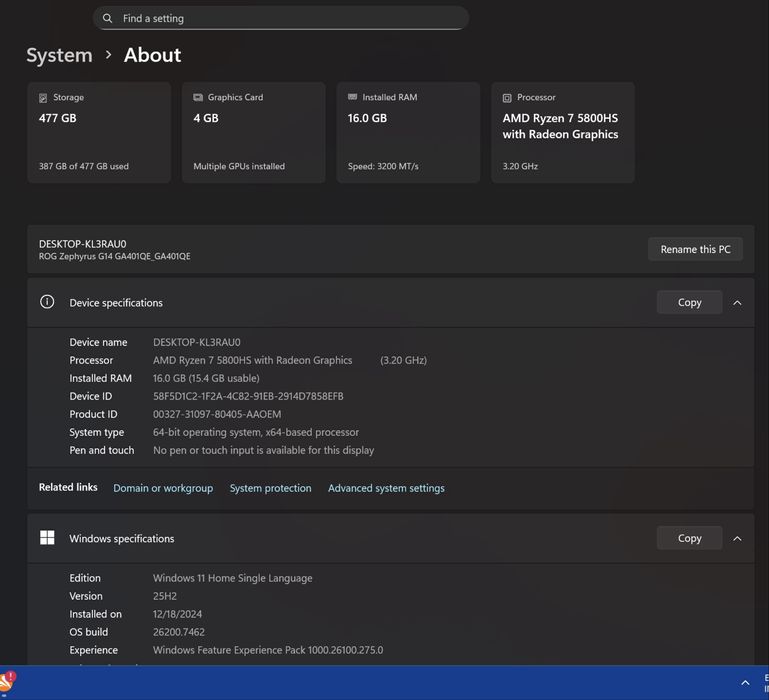Open the 477 GB Storage card

(x=99, y=132)
